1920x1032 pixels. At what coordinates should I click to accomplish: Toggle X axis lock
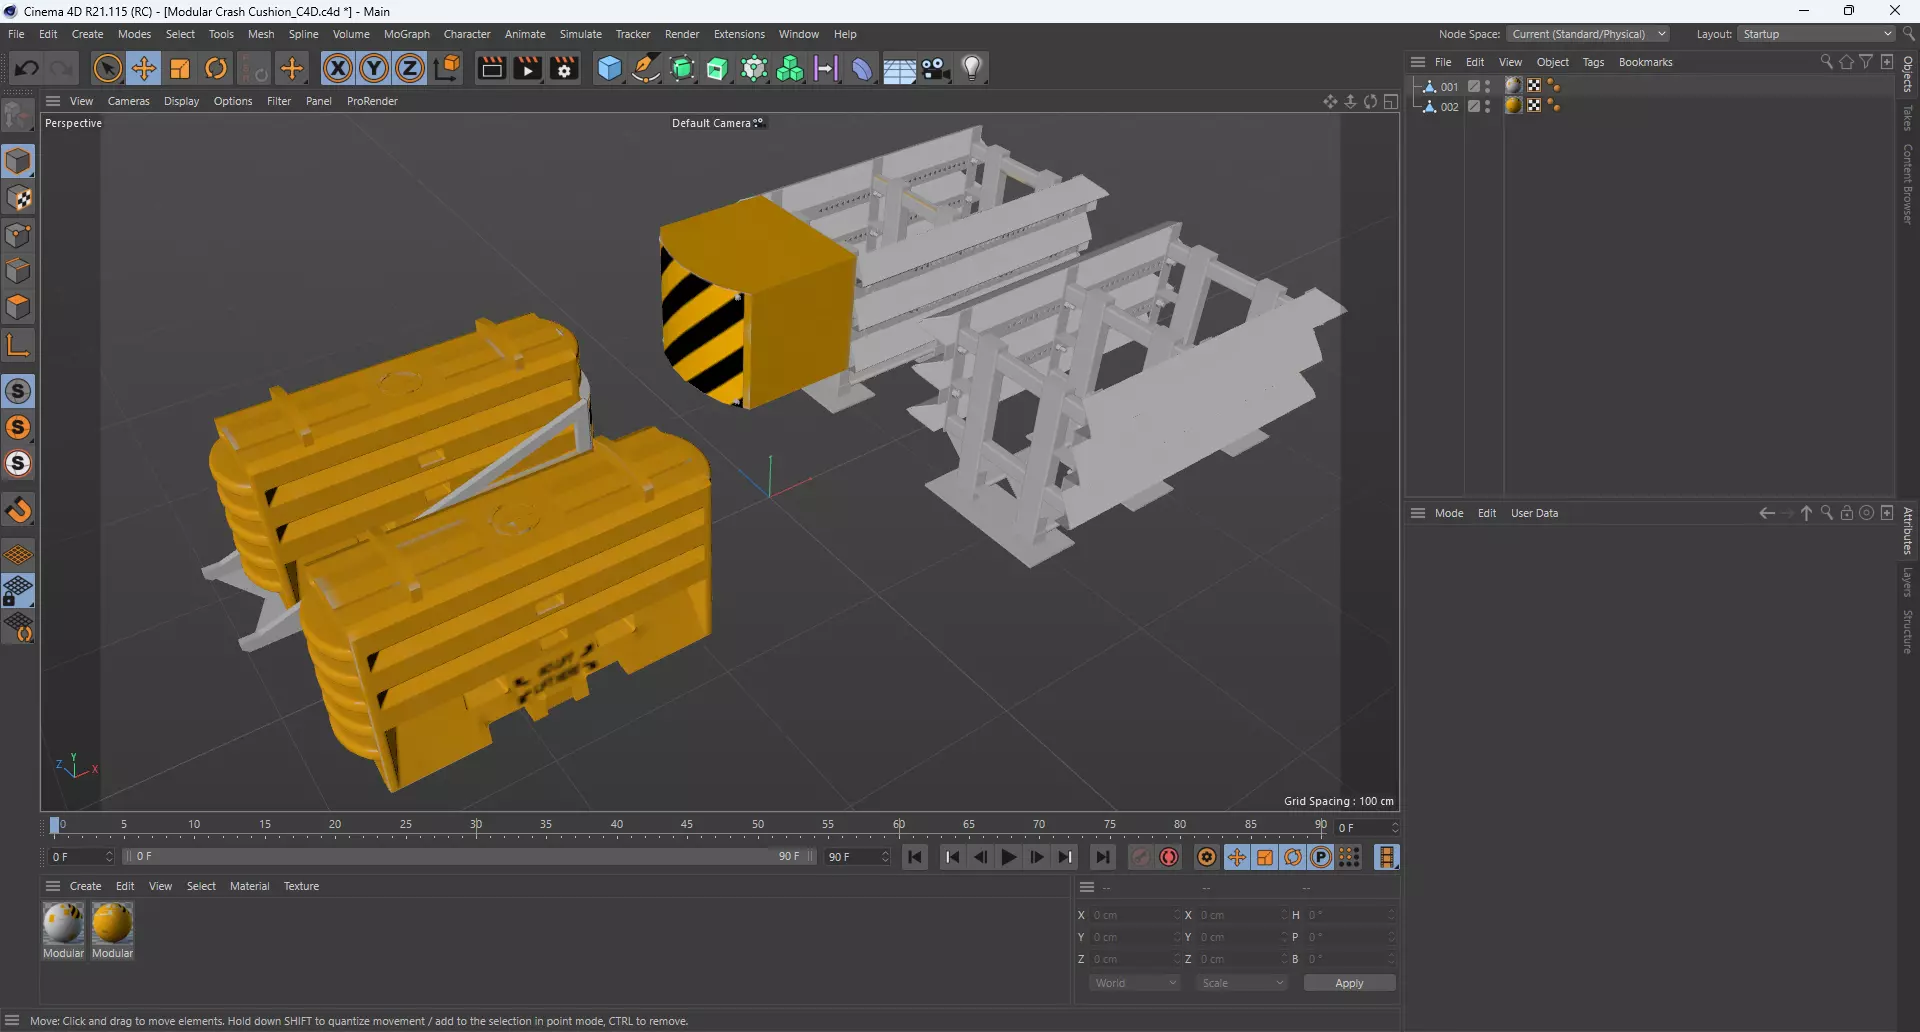coord(338,68)
